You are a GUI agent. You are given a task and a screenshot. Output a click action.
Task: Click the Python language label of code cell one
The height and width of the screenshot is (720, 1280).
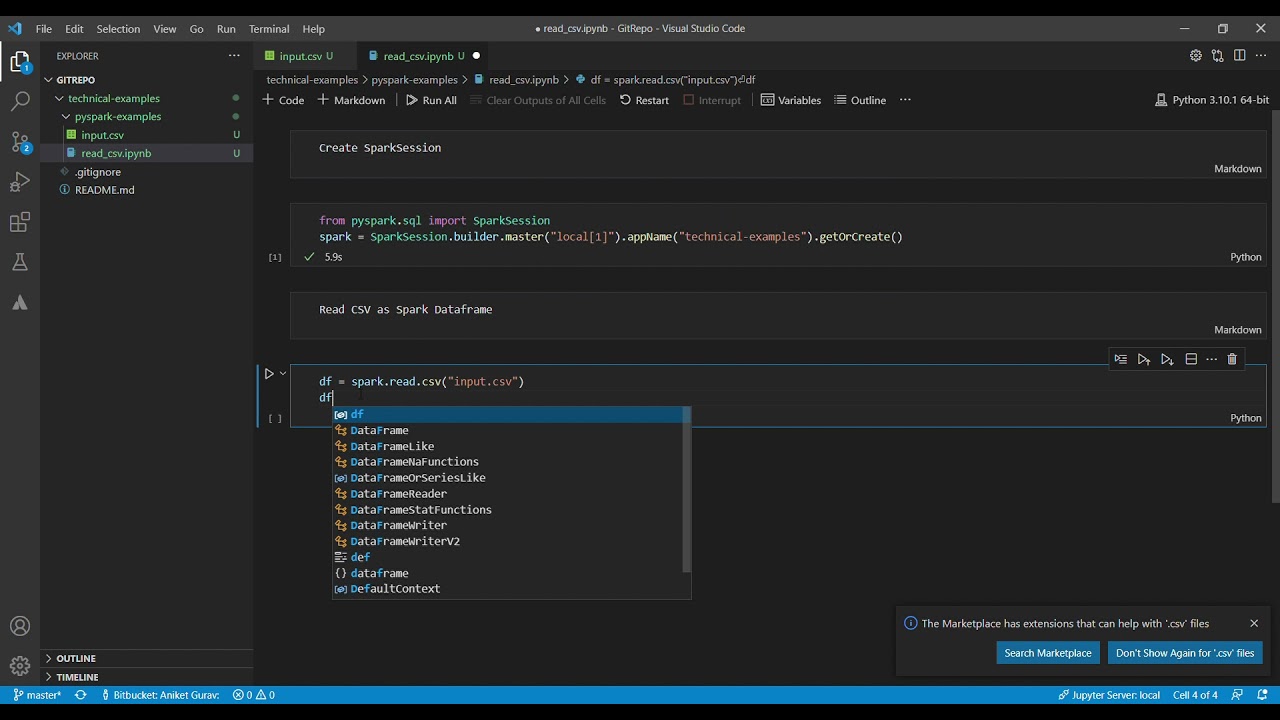click(x=1246, y=257)
